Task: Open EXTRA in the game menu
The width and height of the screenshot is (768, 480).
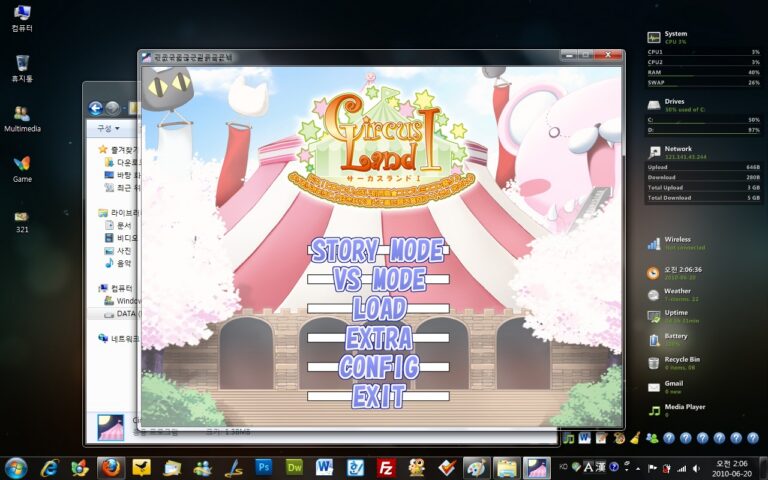Action: click(x=379, y=337)
